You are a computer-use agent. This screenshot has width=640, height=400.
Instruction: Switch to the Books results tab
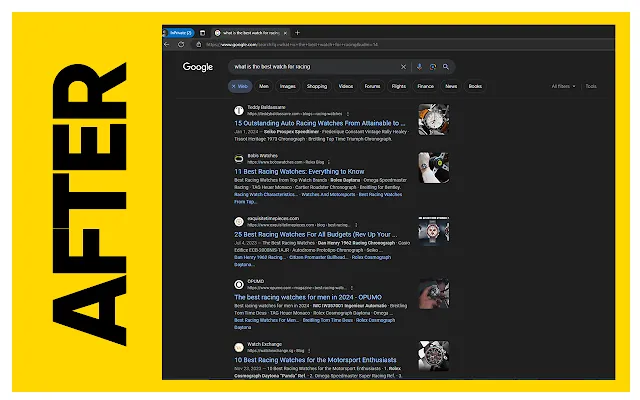pyautogui.click(x=475, y=86)
